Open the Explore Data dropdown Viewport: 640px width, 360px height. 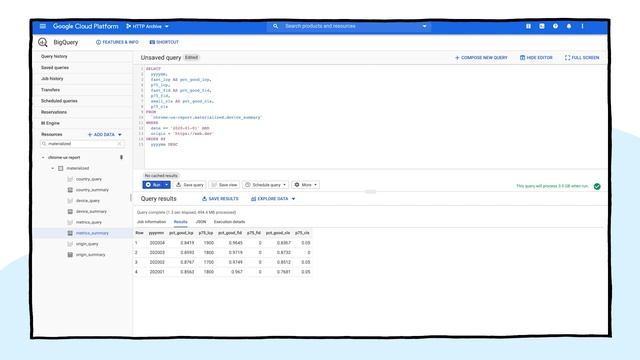tap(273, 199)
